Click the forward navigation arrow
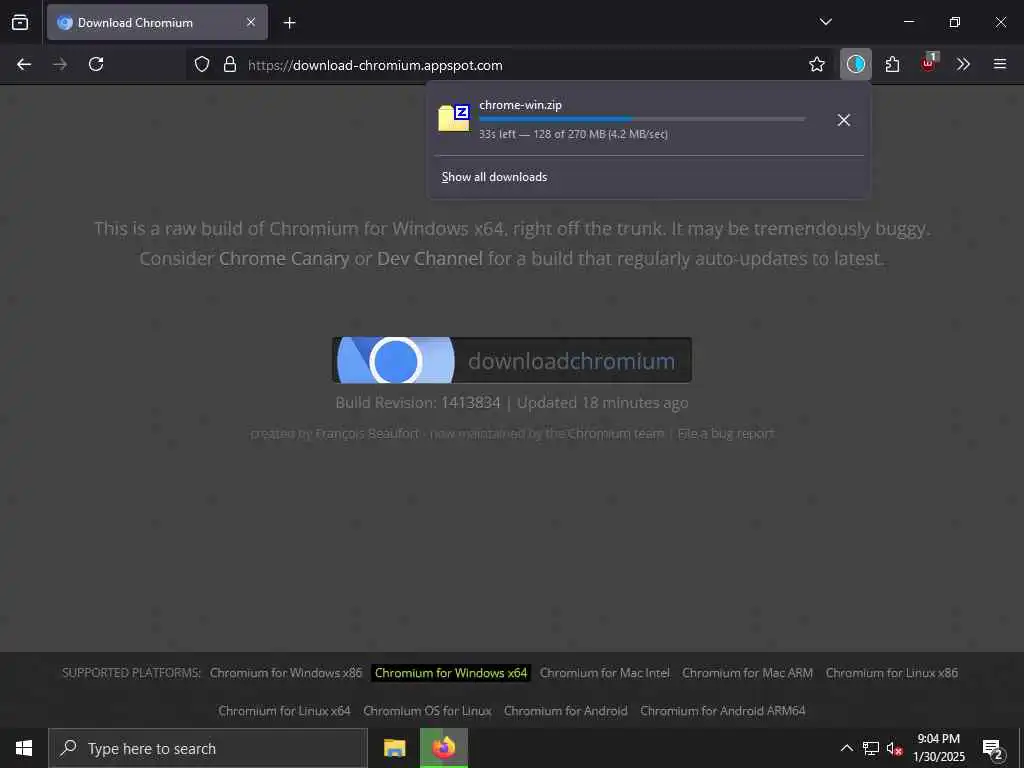This screenshot has width=1024, height=768. (x=60, y=64)
